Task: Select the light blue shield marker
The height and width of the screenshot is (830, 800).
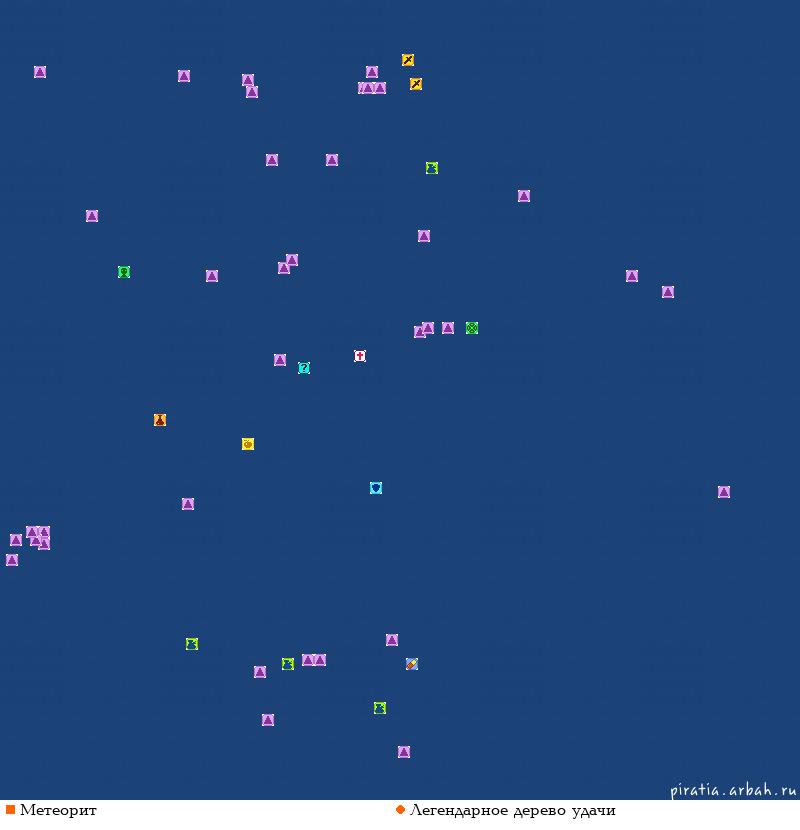Action: click(x=376, y=488)
